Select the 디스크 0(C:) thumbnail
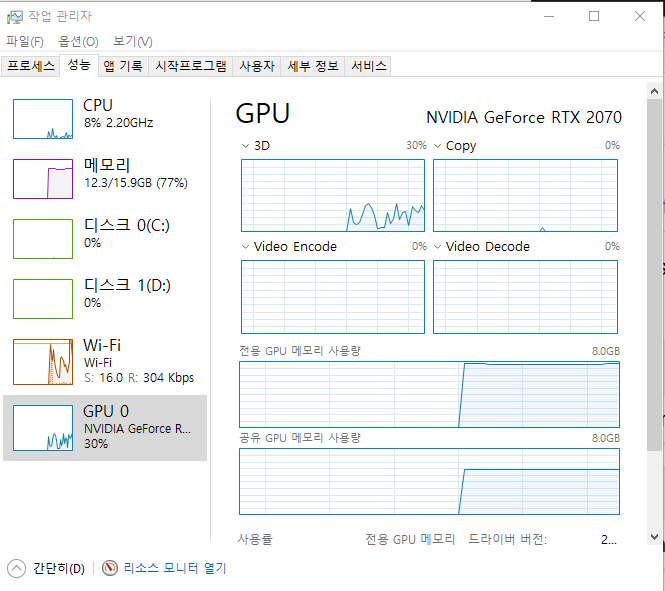 43,239
